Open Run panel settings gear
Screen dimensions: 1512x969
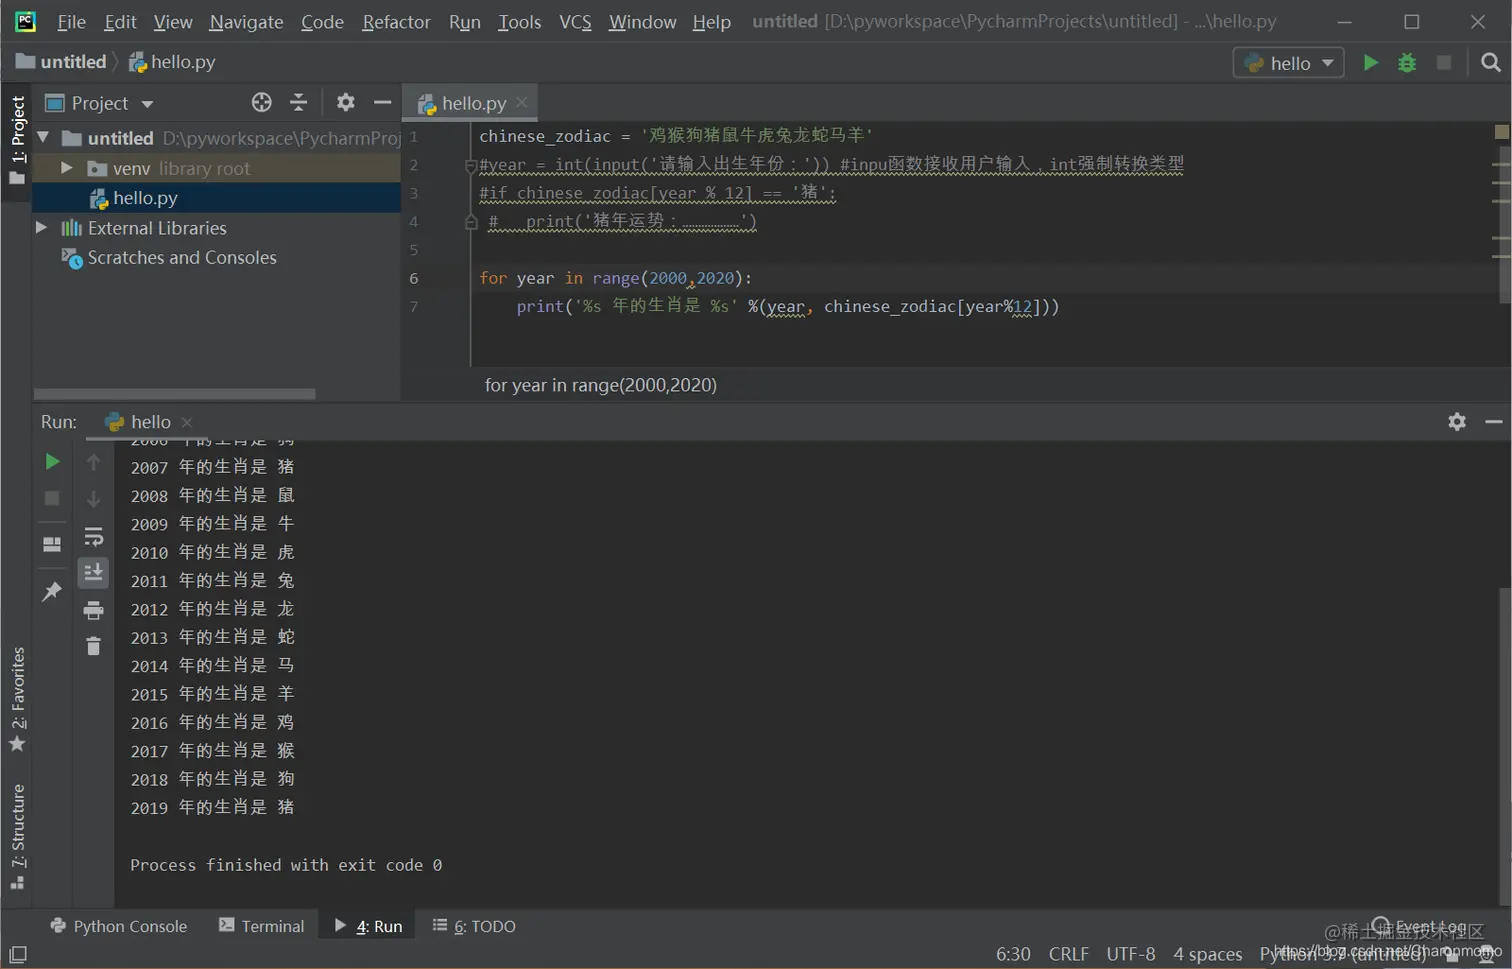1457,422
